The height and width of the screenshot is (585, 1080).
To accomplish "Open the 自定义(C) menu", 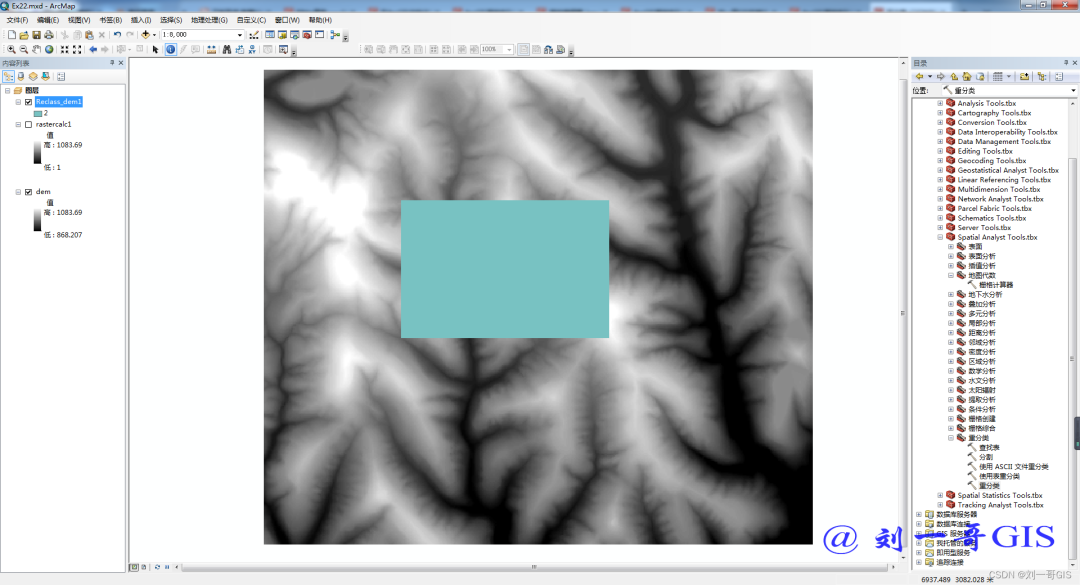I will (x=251, y=20).
